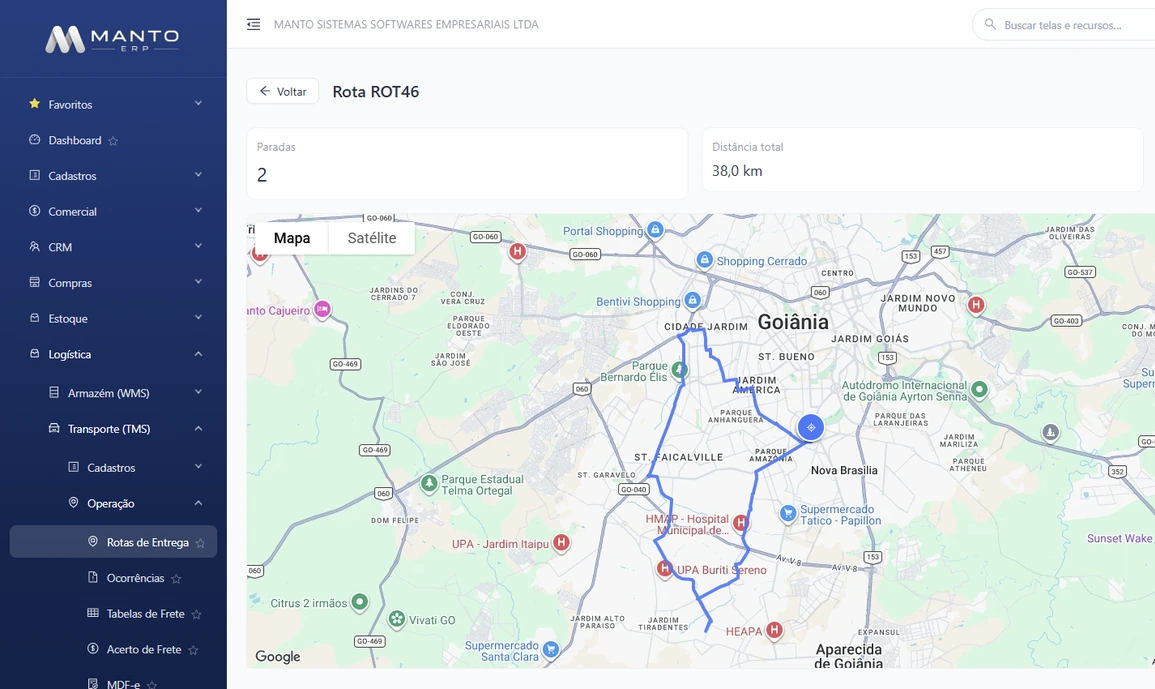The height and width of the screenshot is (689, 1155).
Task: Expand the Armazém (WMS) chevron
Action: [198, 392]
